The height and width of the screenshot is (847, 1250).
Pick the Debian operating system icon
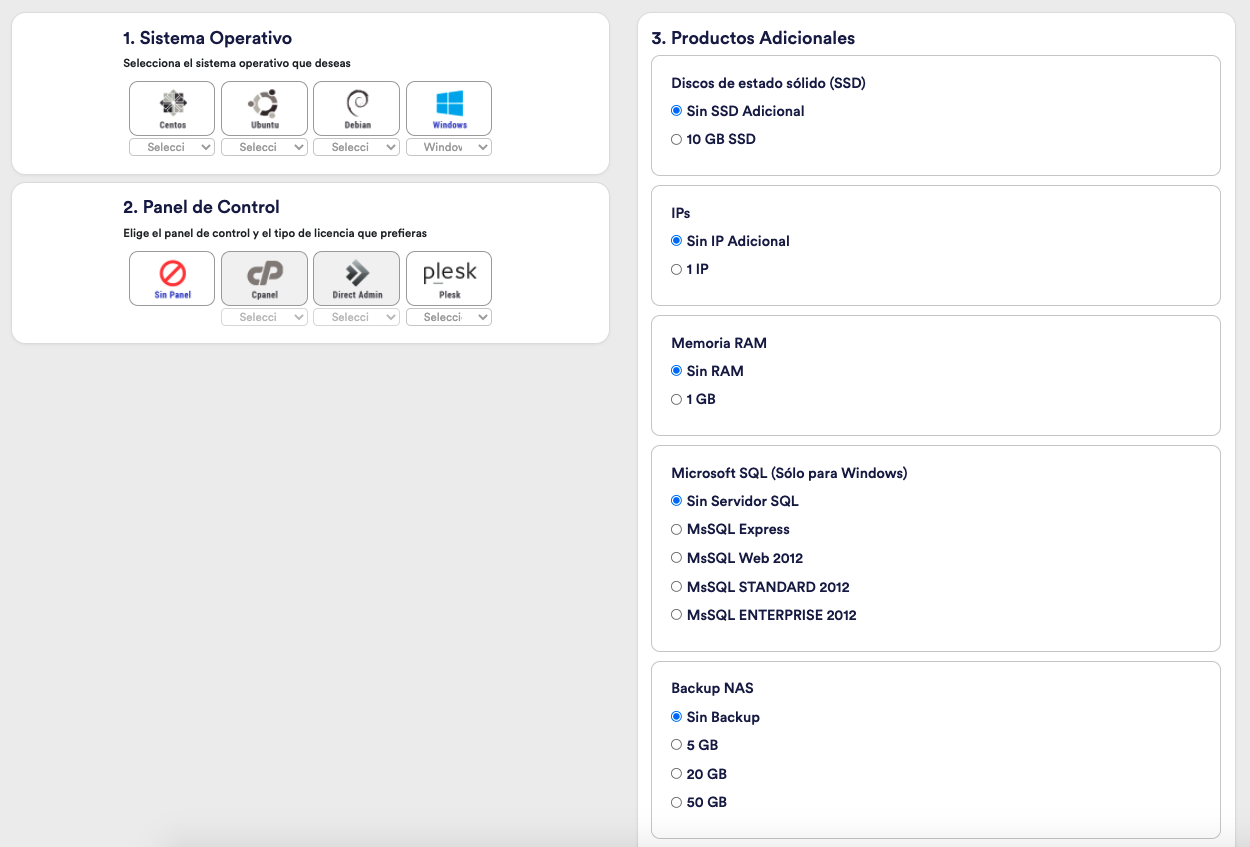click(x=356, y=108)
